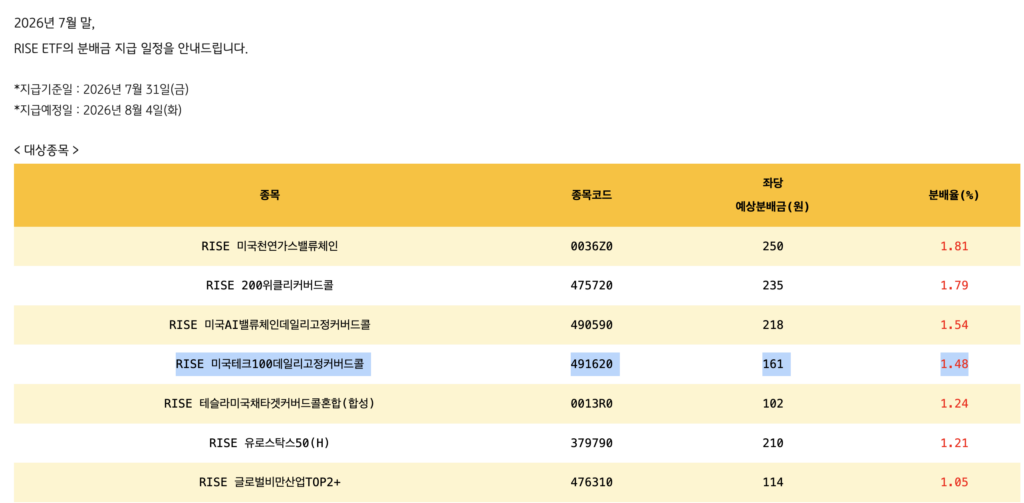Click the '*지급예정일 : 2026년 8월 4일(화)' line
Screen dimensions: 1024x503
(97, 110)
